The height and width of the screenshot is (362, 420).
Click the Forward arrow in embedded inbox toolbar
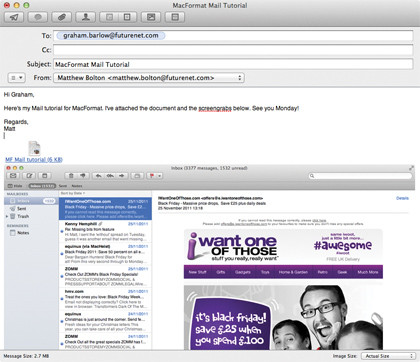[122, 176]
